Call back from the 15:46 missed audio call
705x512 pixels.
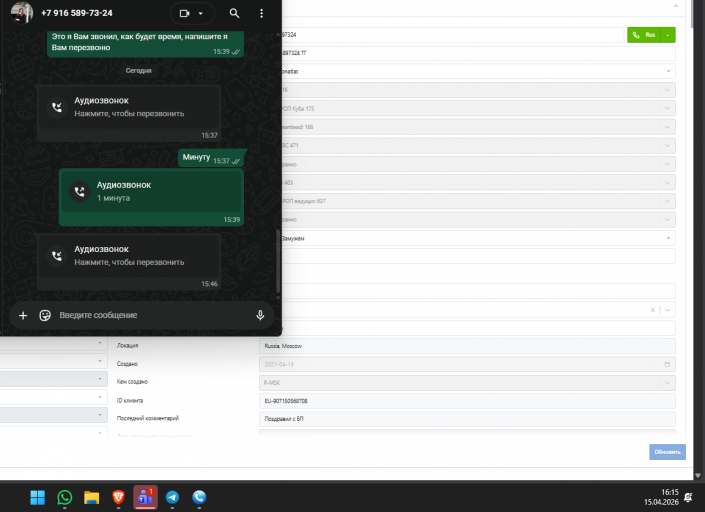tap(129, 262)
